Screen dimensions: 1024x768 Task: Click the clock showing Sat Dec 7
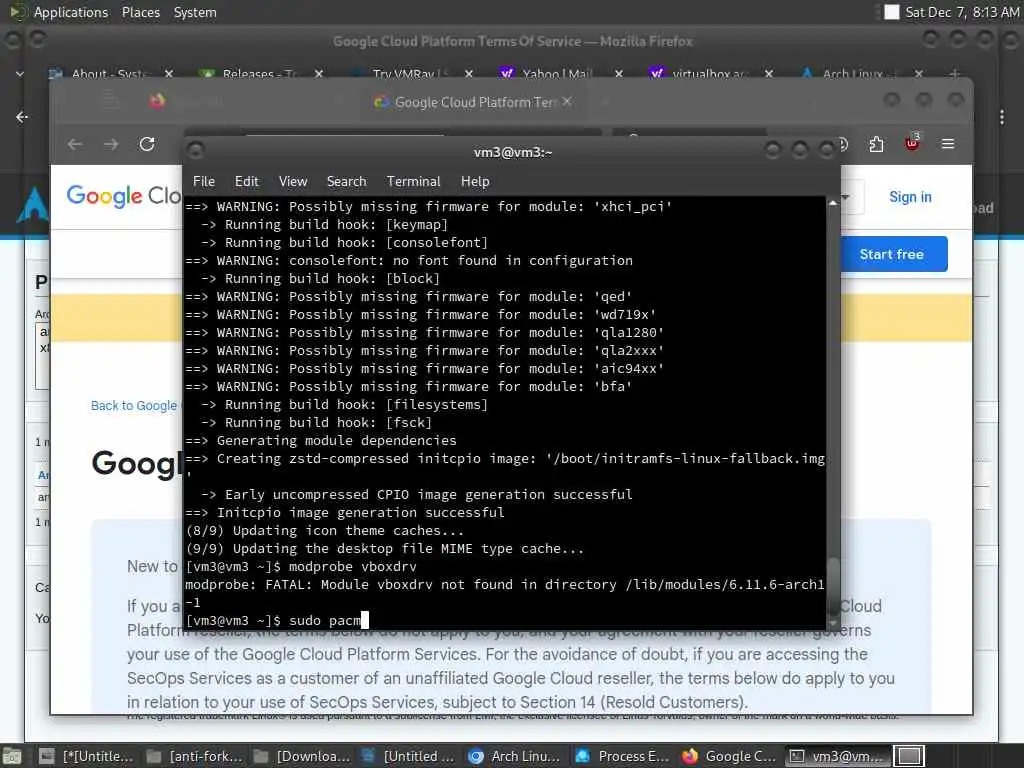pyautogui.click(x=961, y=12)
